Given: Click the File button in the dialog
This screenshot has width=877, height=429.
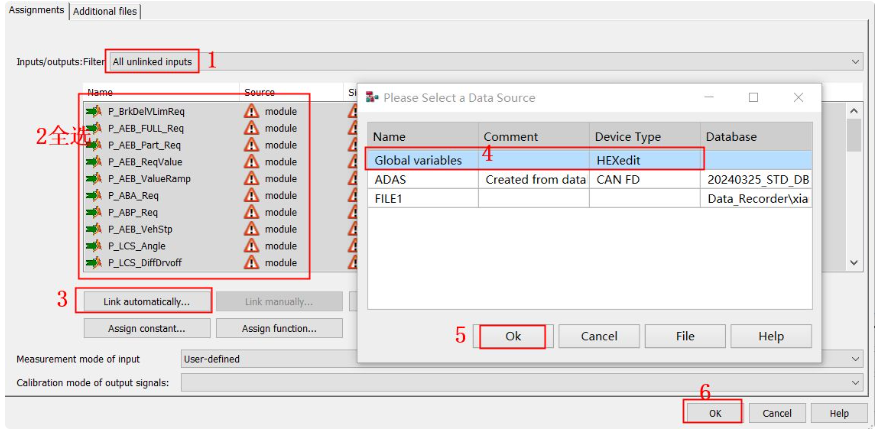Looking at the screenshot, I should tap(685, 336).
